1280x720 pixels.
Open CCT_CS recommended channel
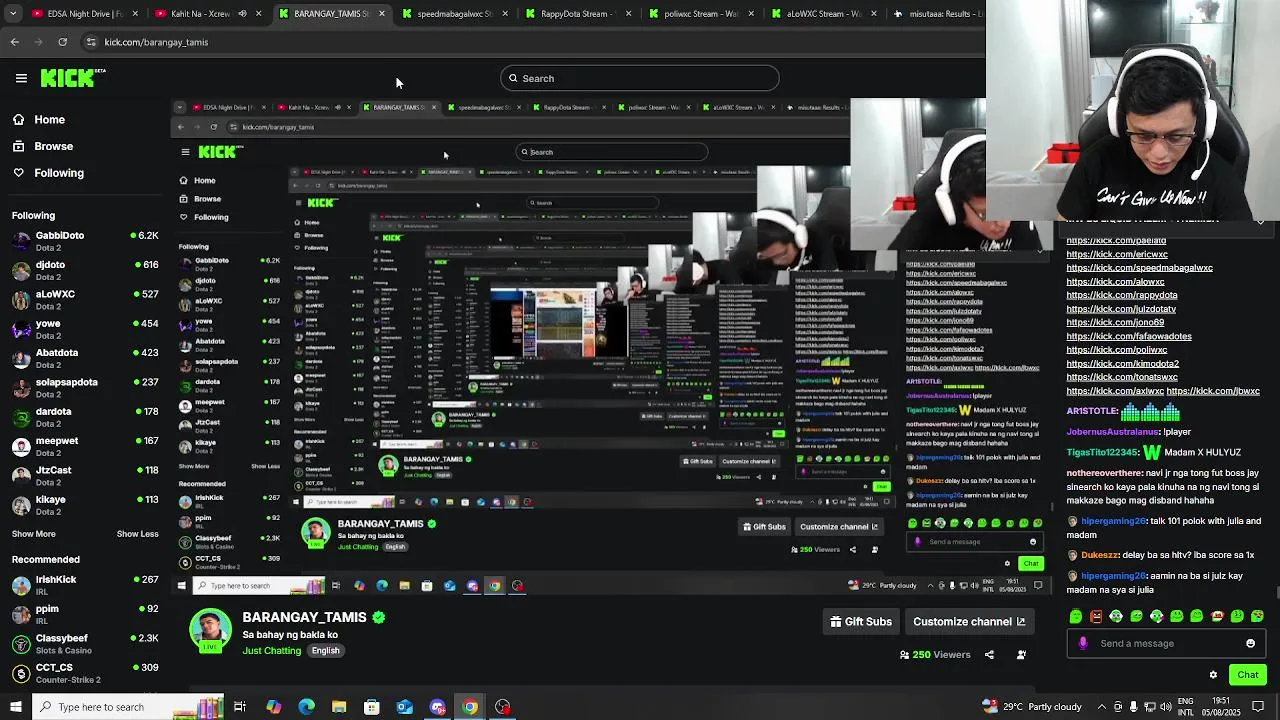(x=85, y=672)
